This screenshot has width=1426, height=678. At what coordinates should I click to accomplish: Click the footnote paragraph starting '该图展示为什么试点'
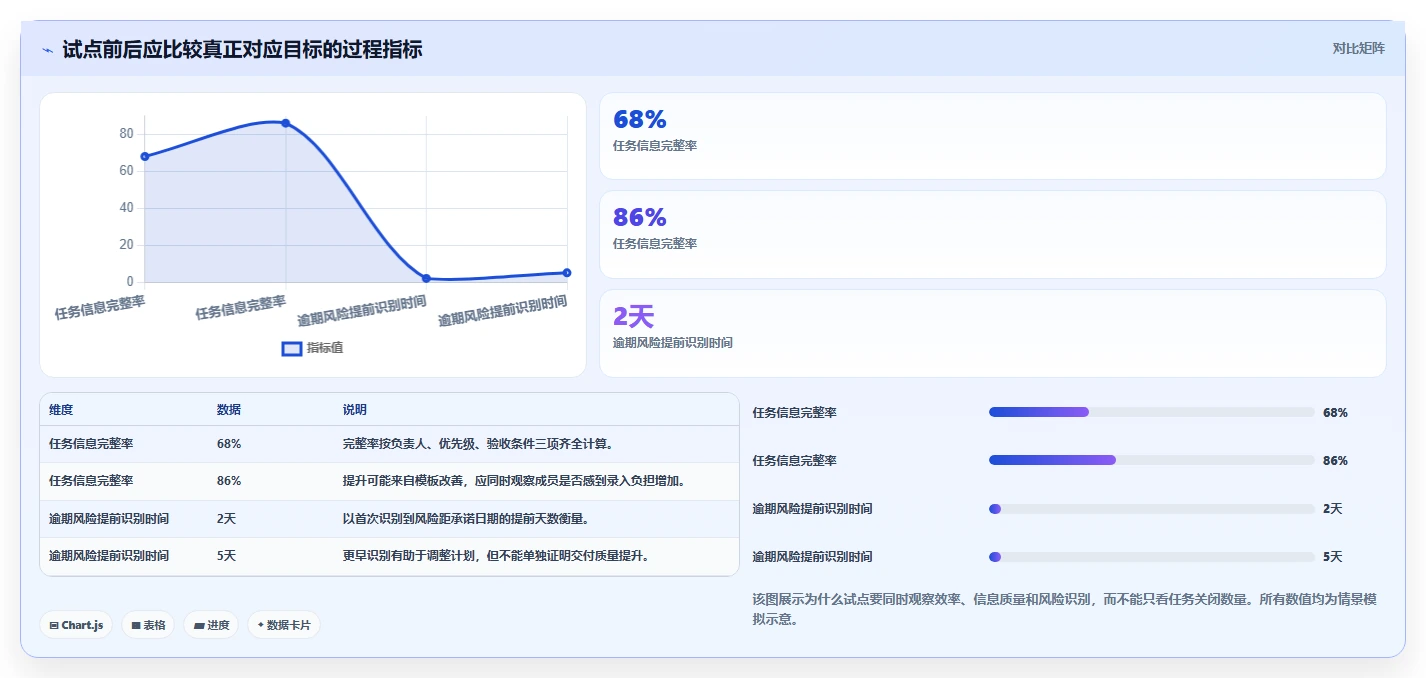[1065, 609]
